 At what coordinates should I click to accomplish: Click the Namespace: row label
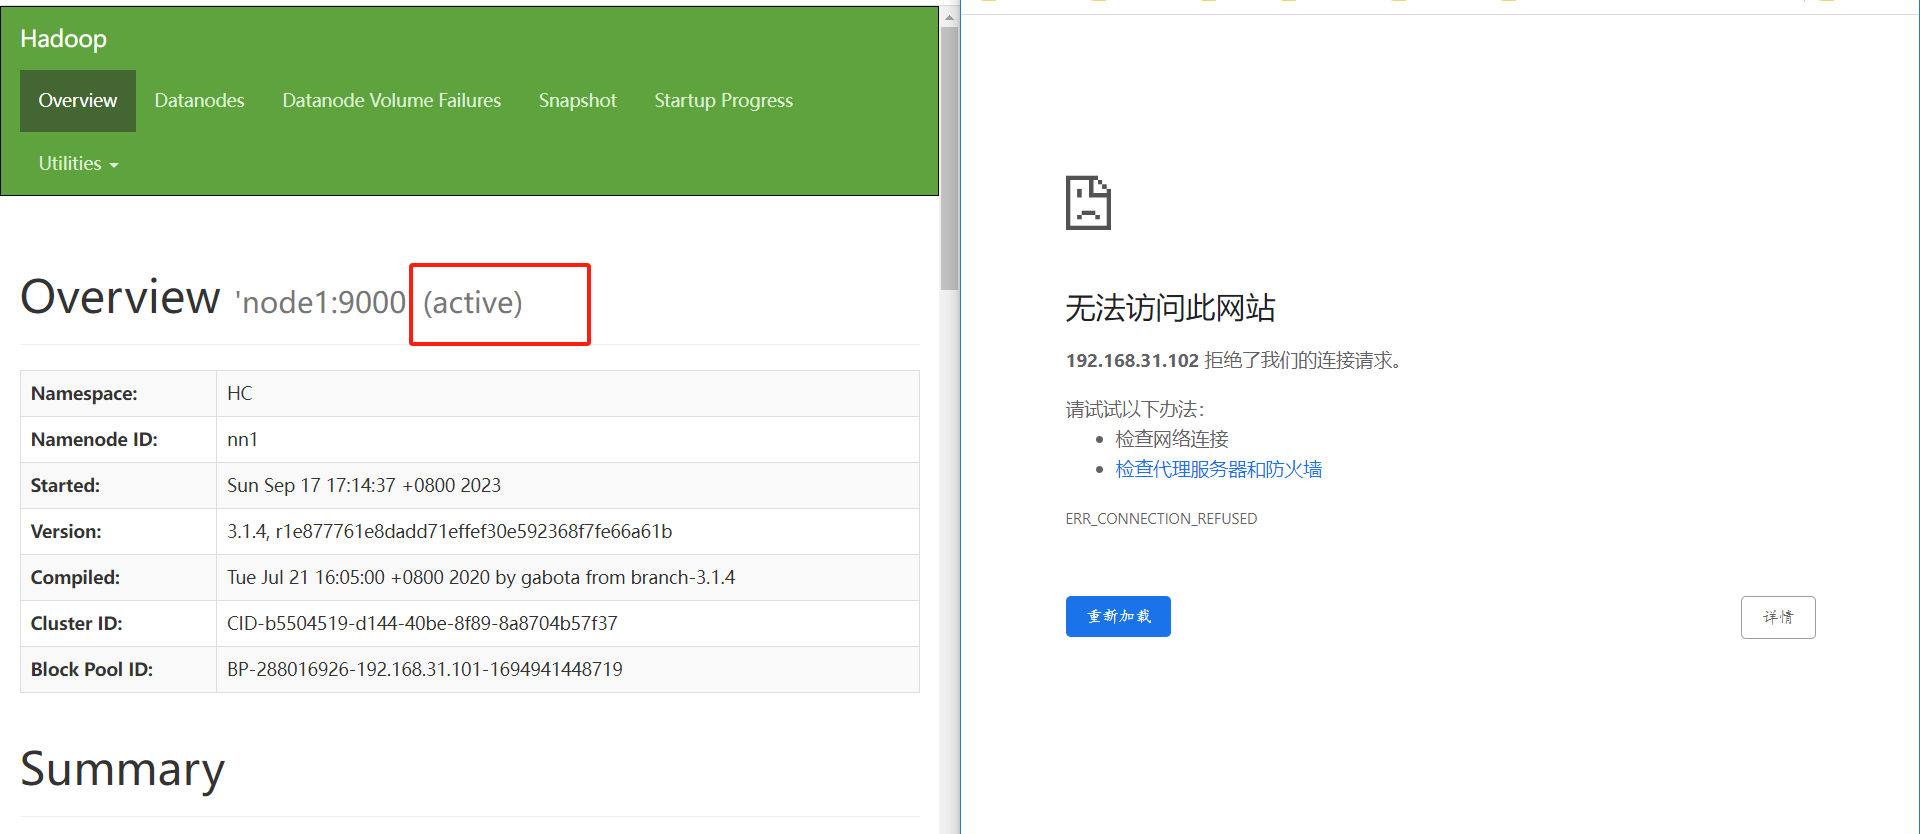(84, 393)
